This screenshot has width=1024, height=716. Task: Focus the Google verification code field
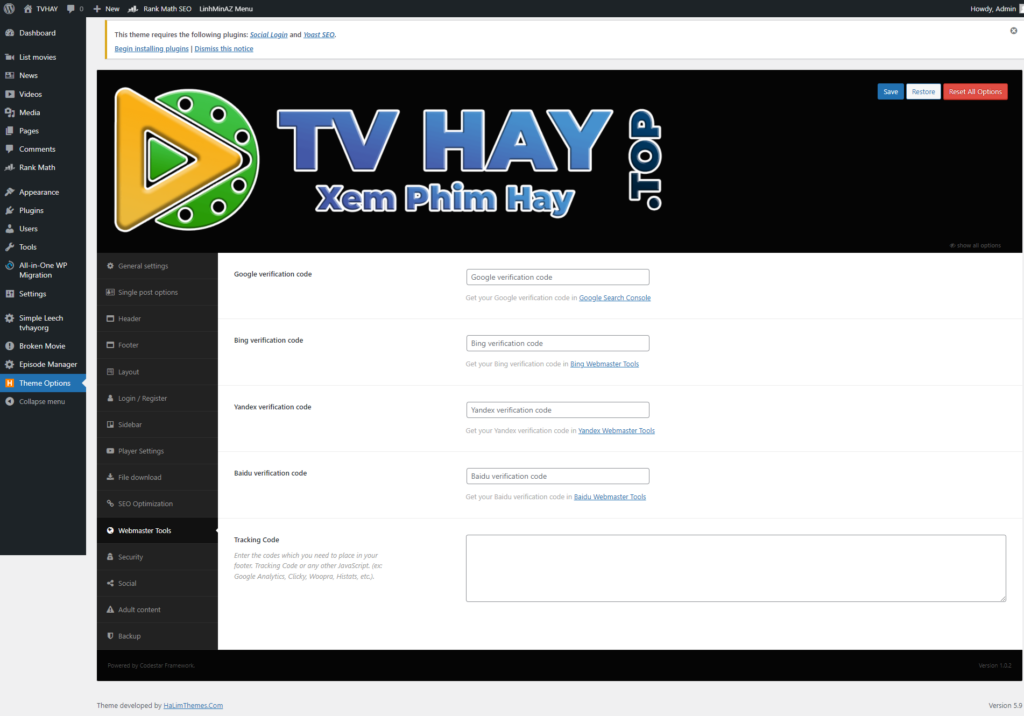coord(557,277)
